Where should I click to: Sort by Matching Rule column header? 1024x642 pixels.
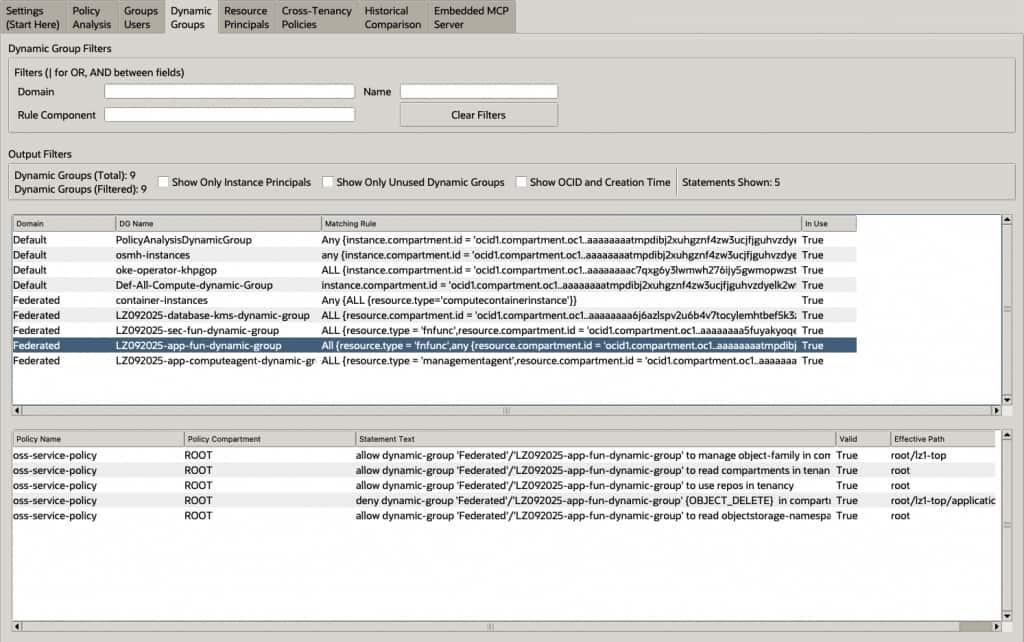coord(561,223)
